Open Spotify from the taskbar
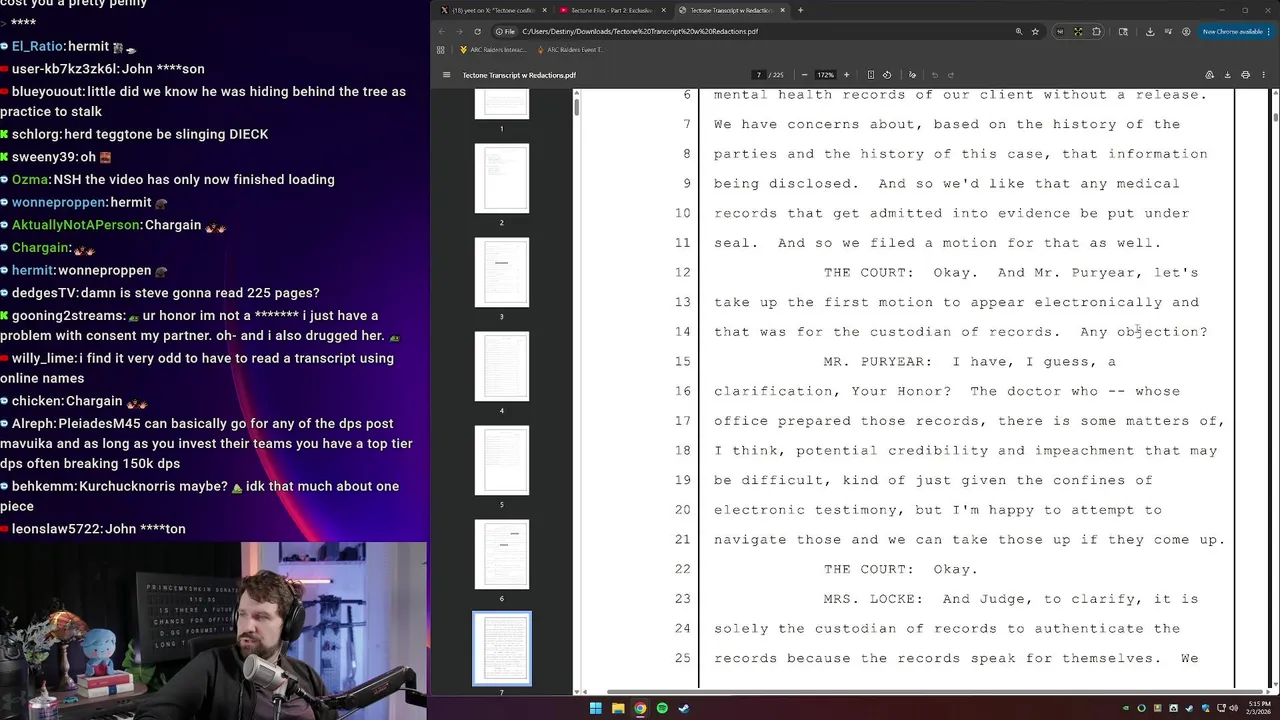 point(662,708)
